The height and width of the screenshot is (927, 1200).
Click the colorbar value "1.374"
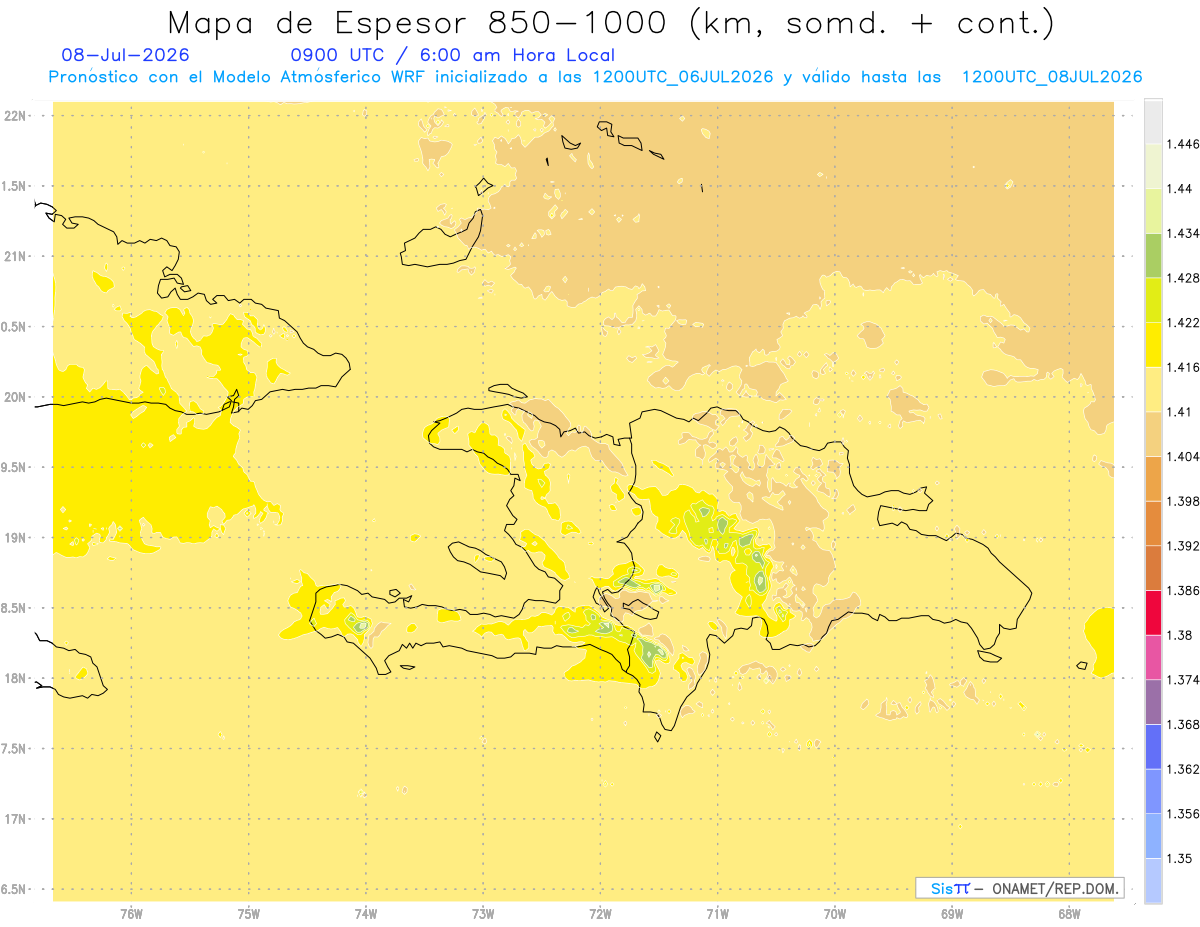1183,679
